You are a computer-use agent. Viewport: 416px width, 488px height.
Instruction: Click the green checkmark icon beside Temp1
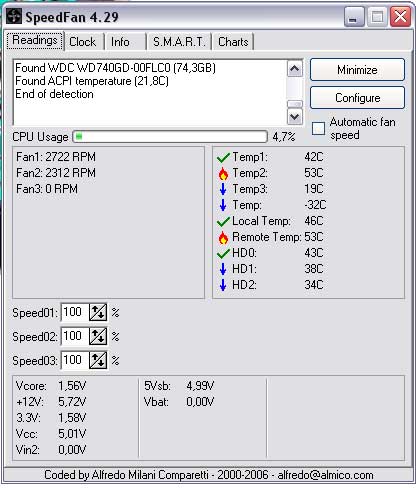(x=223, y=157)
